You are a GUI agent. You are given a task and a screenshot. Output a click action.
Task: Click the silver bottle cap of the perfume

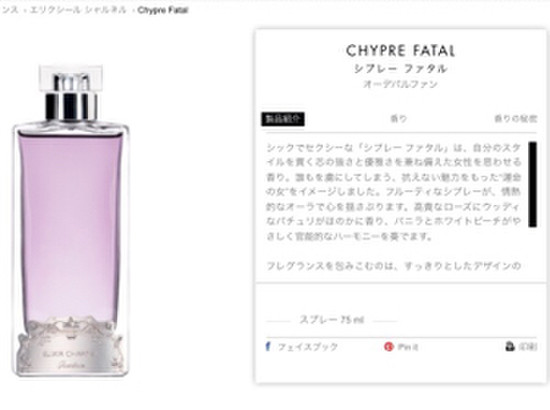coord(71,93)
